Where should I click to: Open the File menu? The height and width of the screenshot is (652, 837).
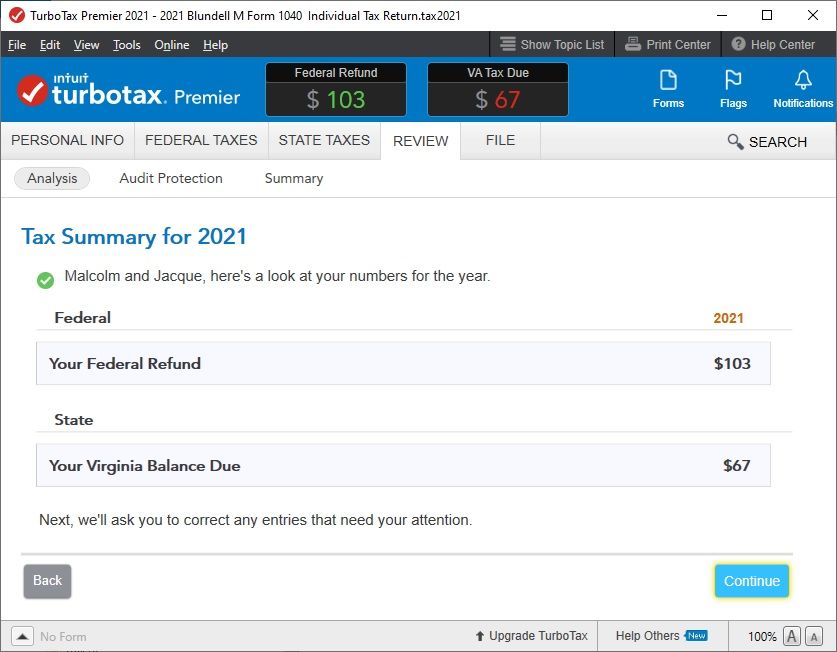point(17,45)
